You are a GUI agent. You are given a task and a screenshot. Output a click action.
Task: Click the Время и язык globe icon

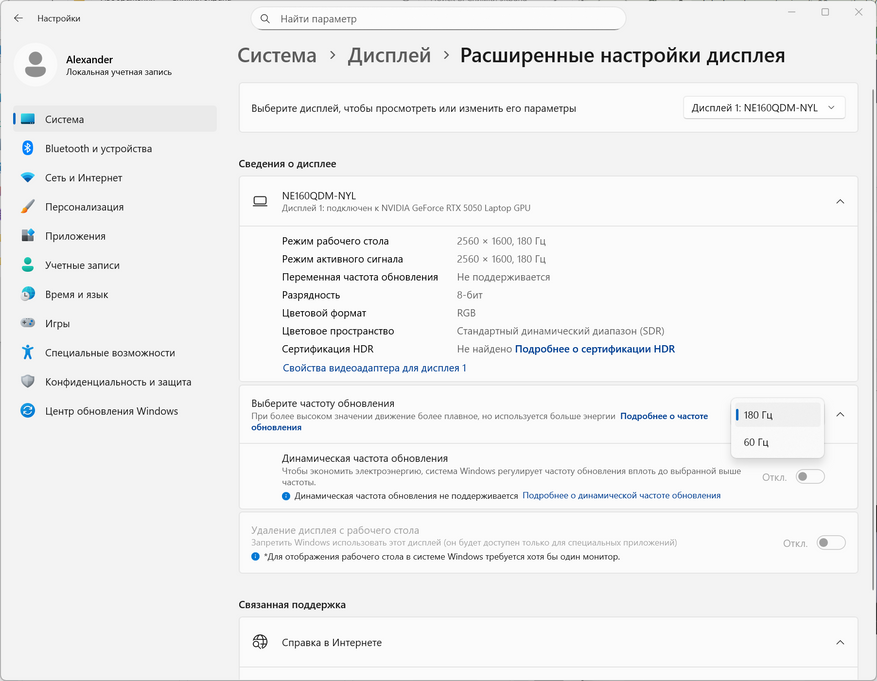coord(28,294)
